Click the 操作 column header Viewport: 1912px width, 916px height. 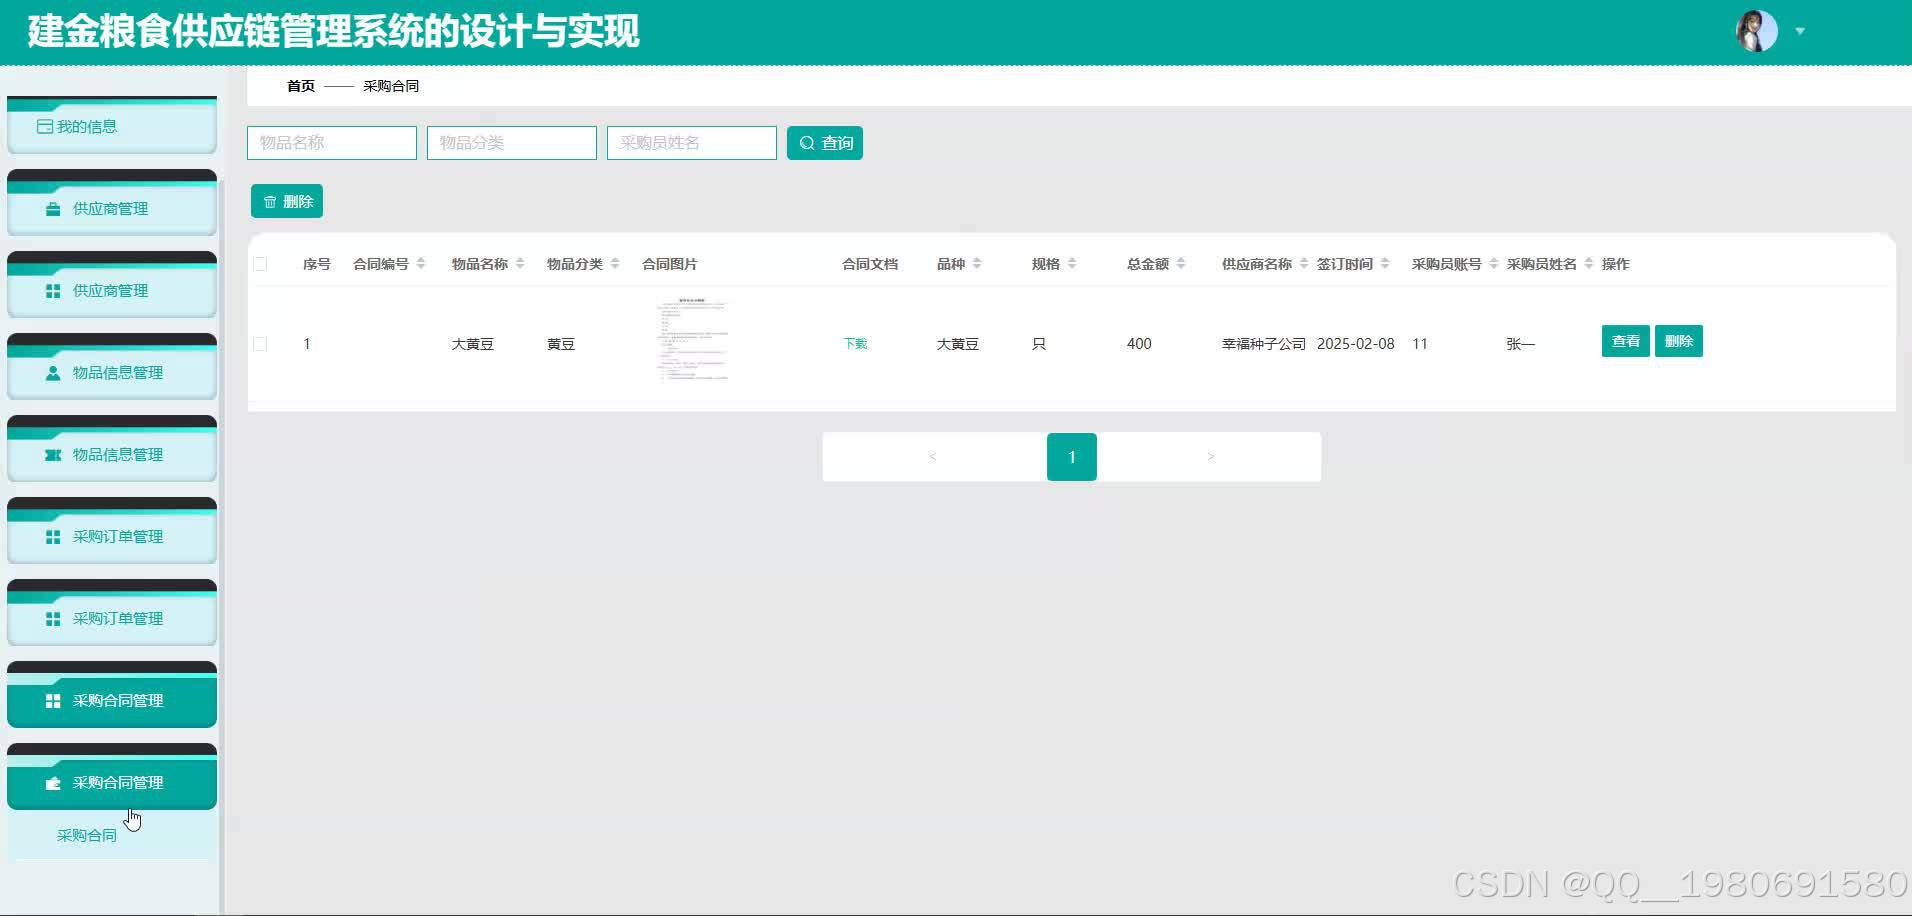(1616, 264)
